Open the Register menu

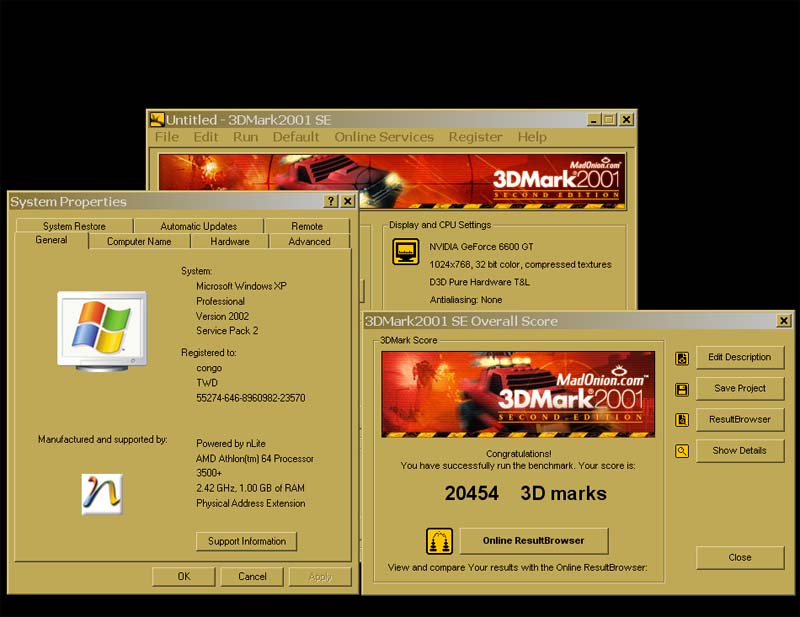click(x=476, y=137)
